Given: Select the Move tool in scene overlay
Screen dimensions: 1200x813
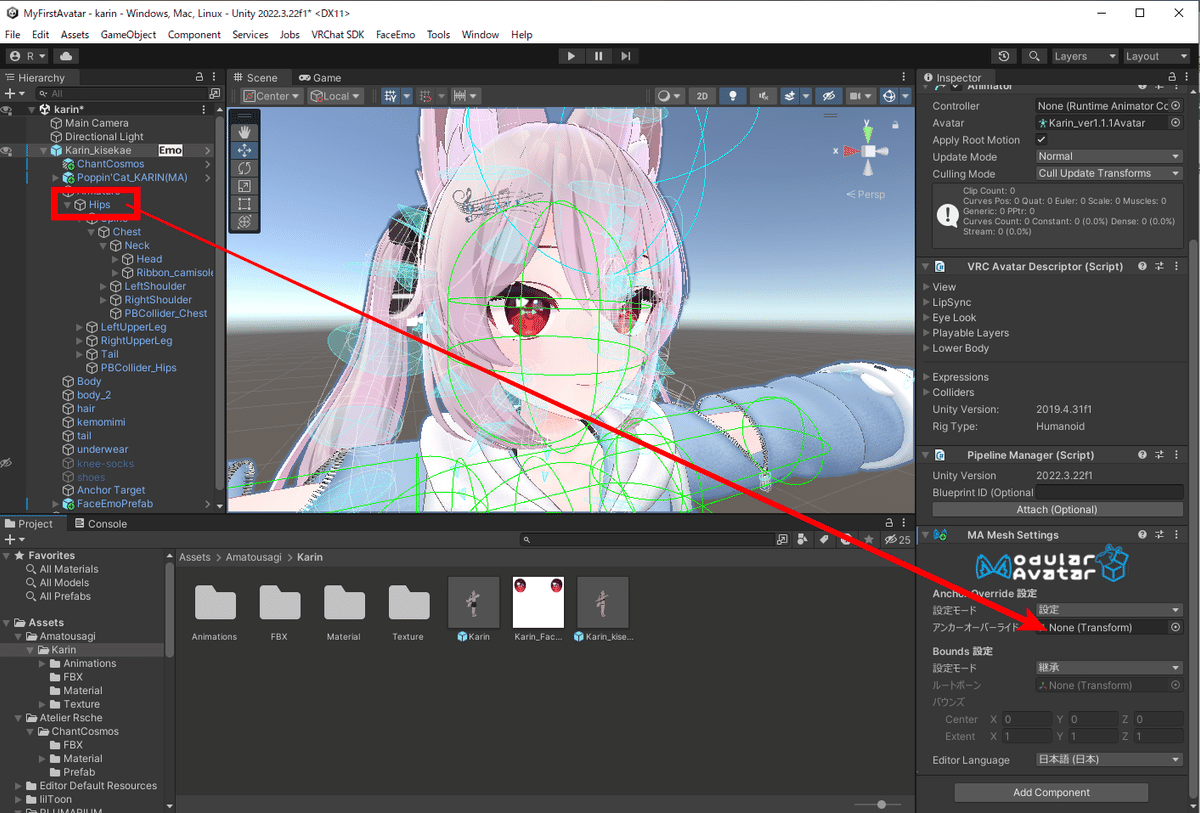Looking at the screenshot, I should pyautogui.click(x=245, y=150).
